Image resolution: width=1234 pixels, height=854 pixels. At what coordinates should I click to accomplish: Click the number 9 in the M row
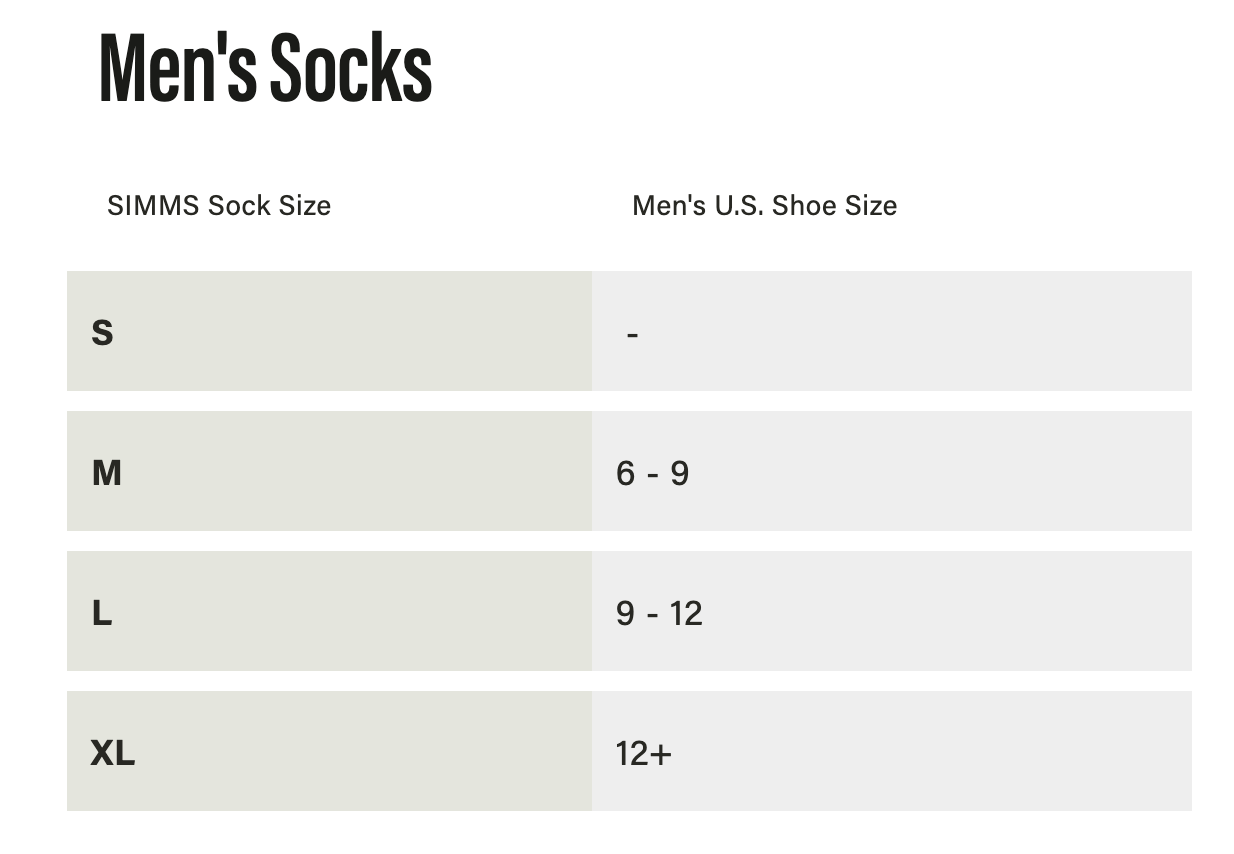(x=679, y=472)
